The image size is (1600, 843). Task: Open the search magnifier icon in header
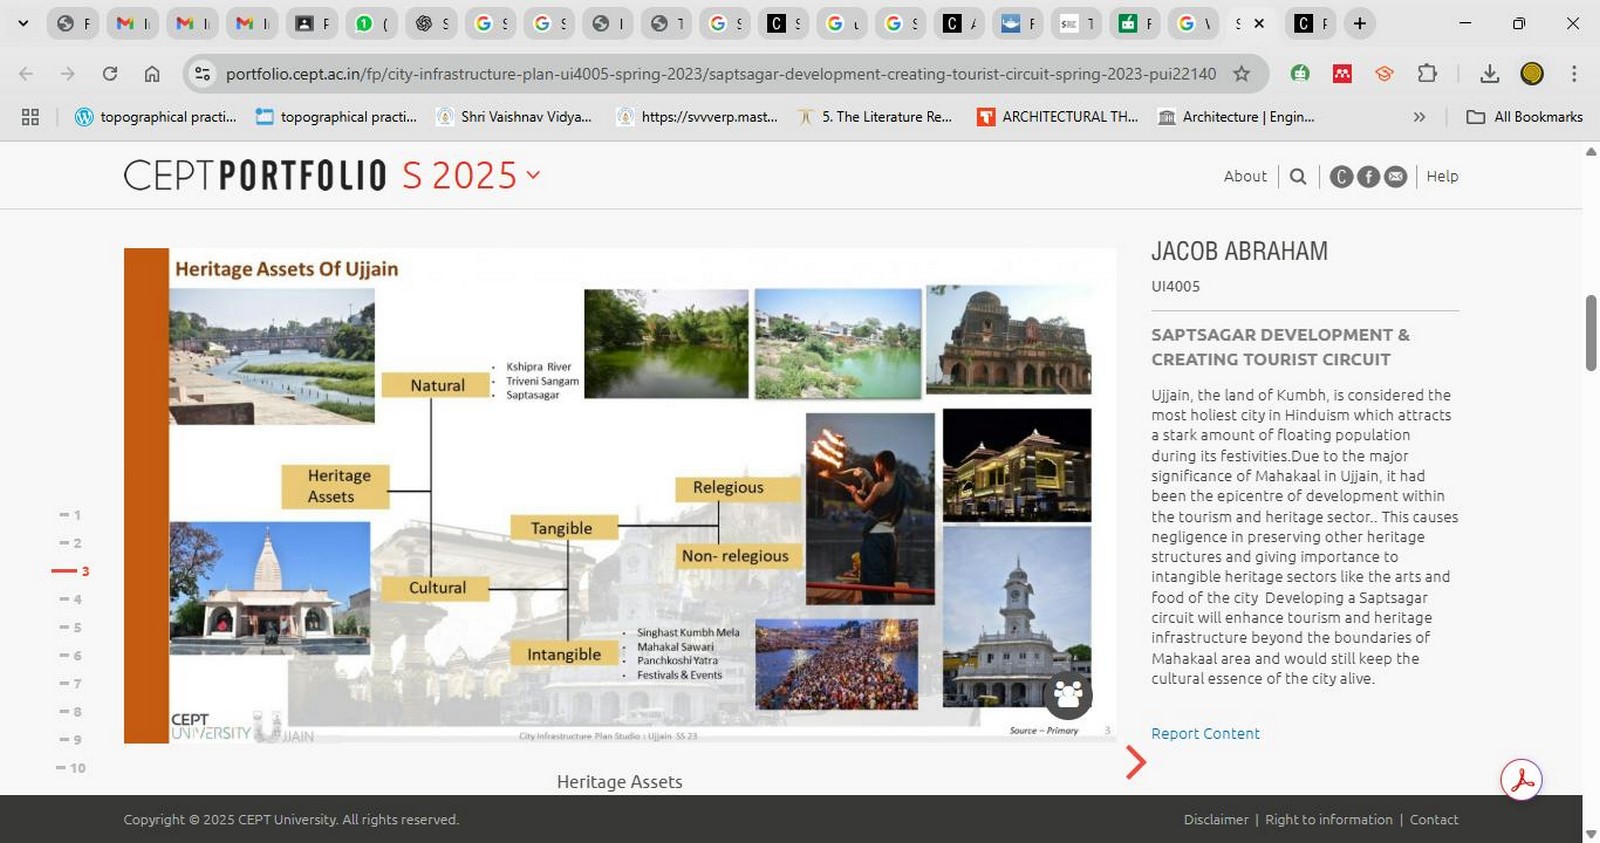tap(1298, 176)
